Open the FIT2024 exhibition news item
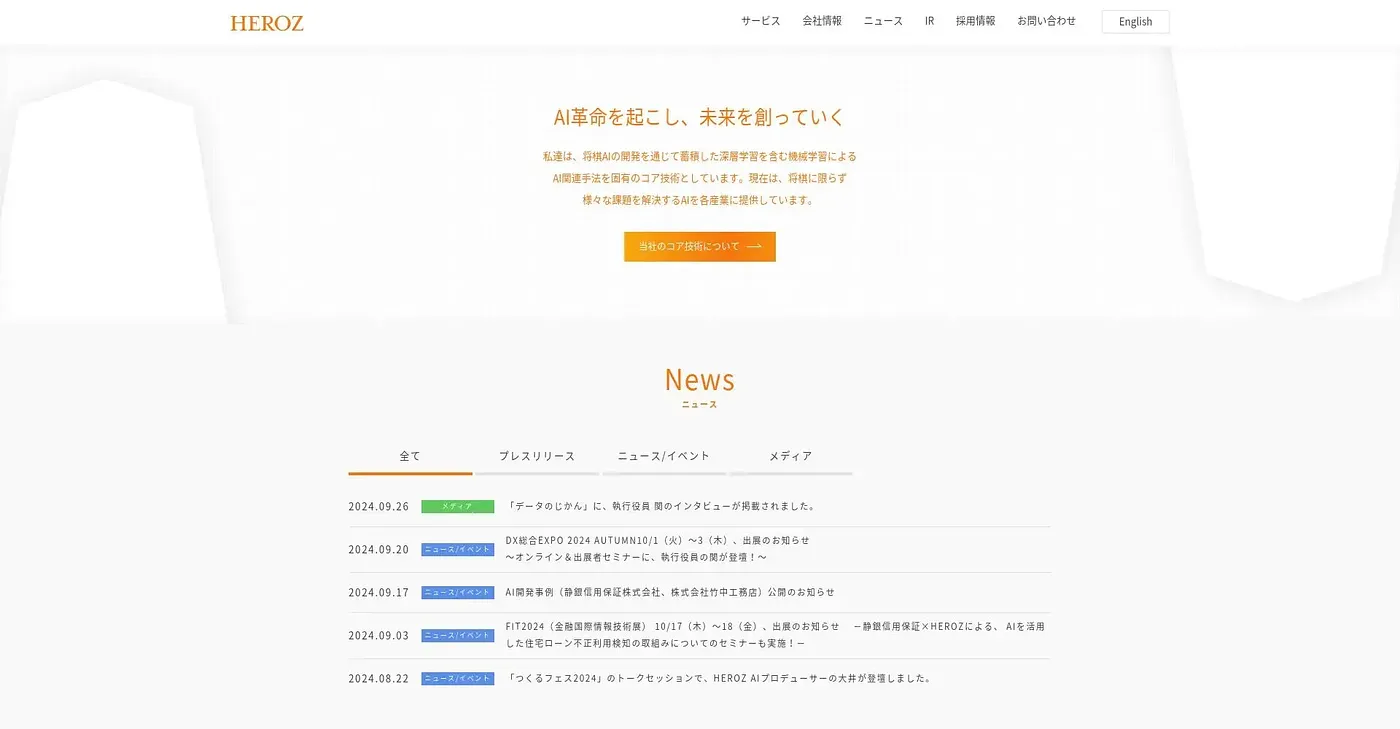The image size is (1400, 729). (775, 635)
